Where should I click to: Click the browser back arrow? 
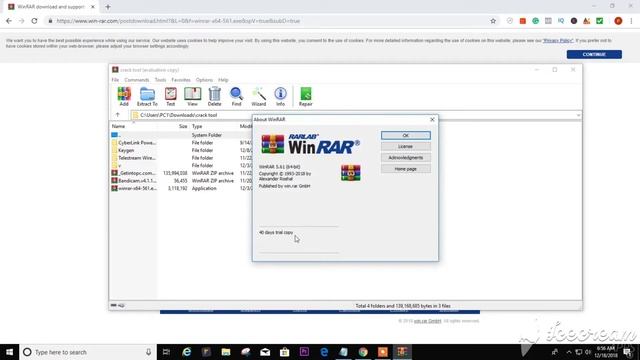(9, 21)
